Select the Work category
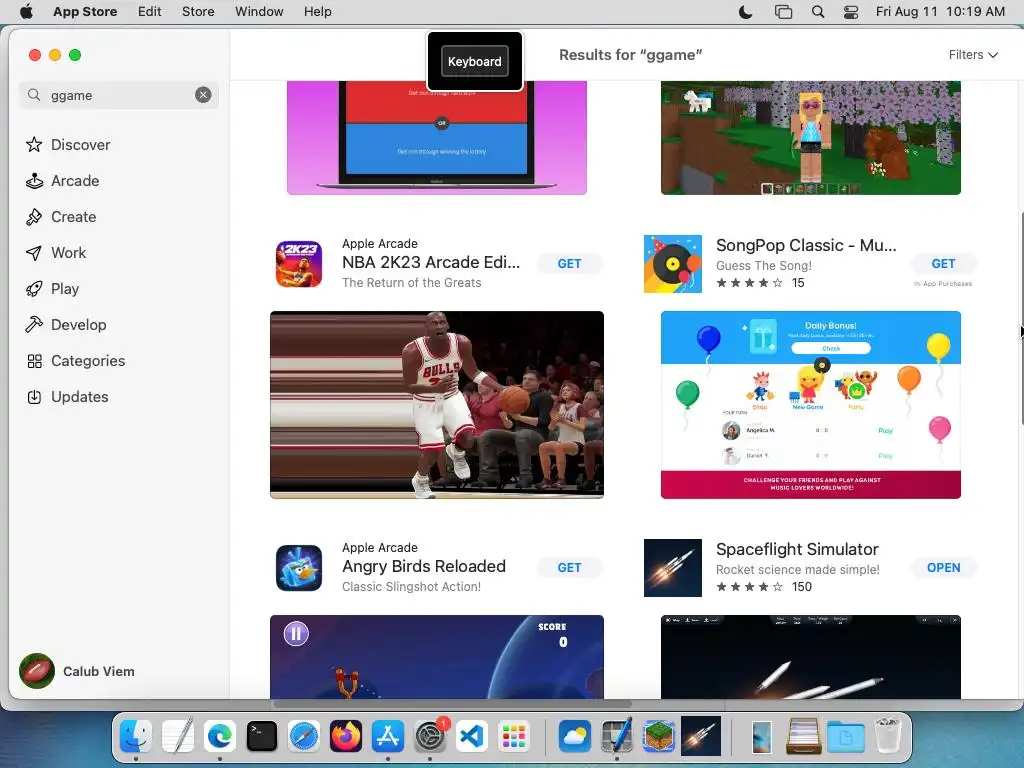Screen dimensions: 1024x768 pos(56,253)
